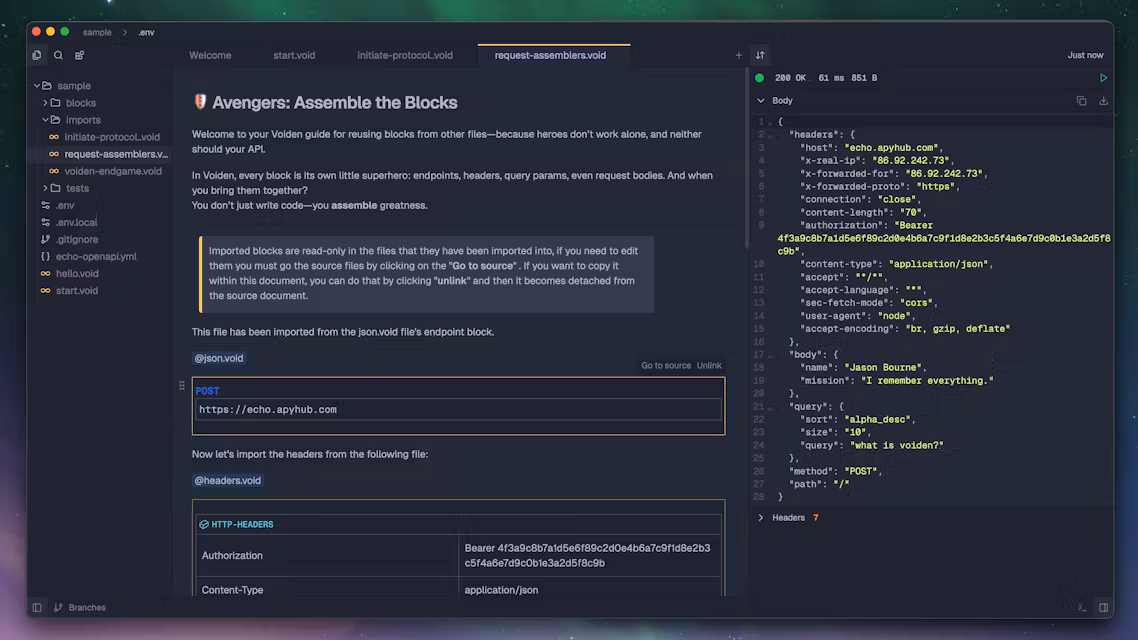Viewport: 1138px width, 640px height.
Task: Click Unlink on the imported block
Action: tap(709, 366)
